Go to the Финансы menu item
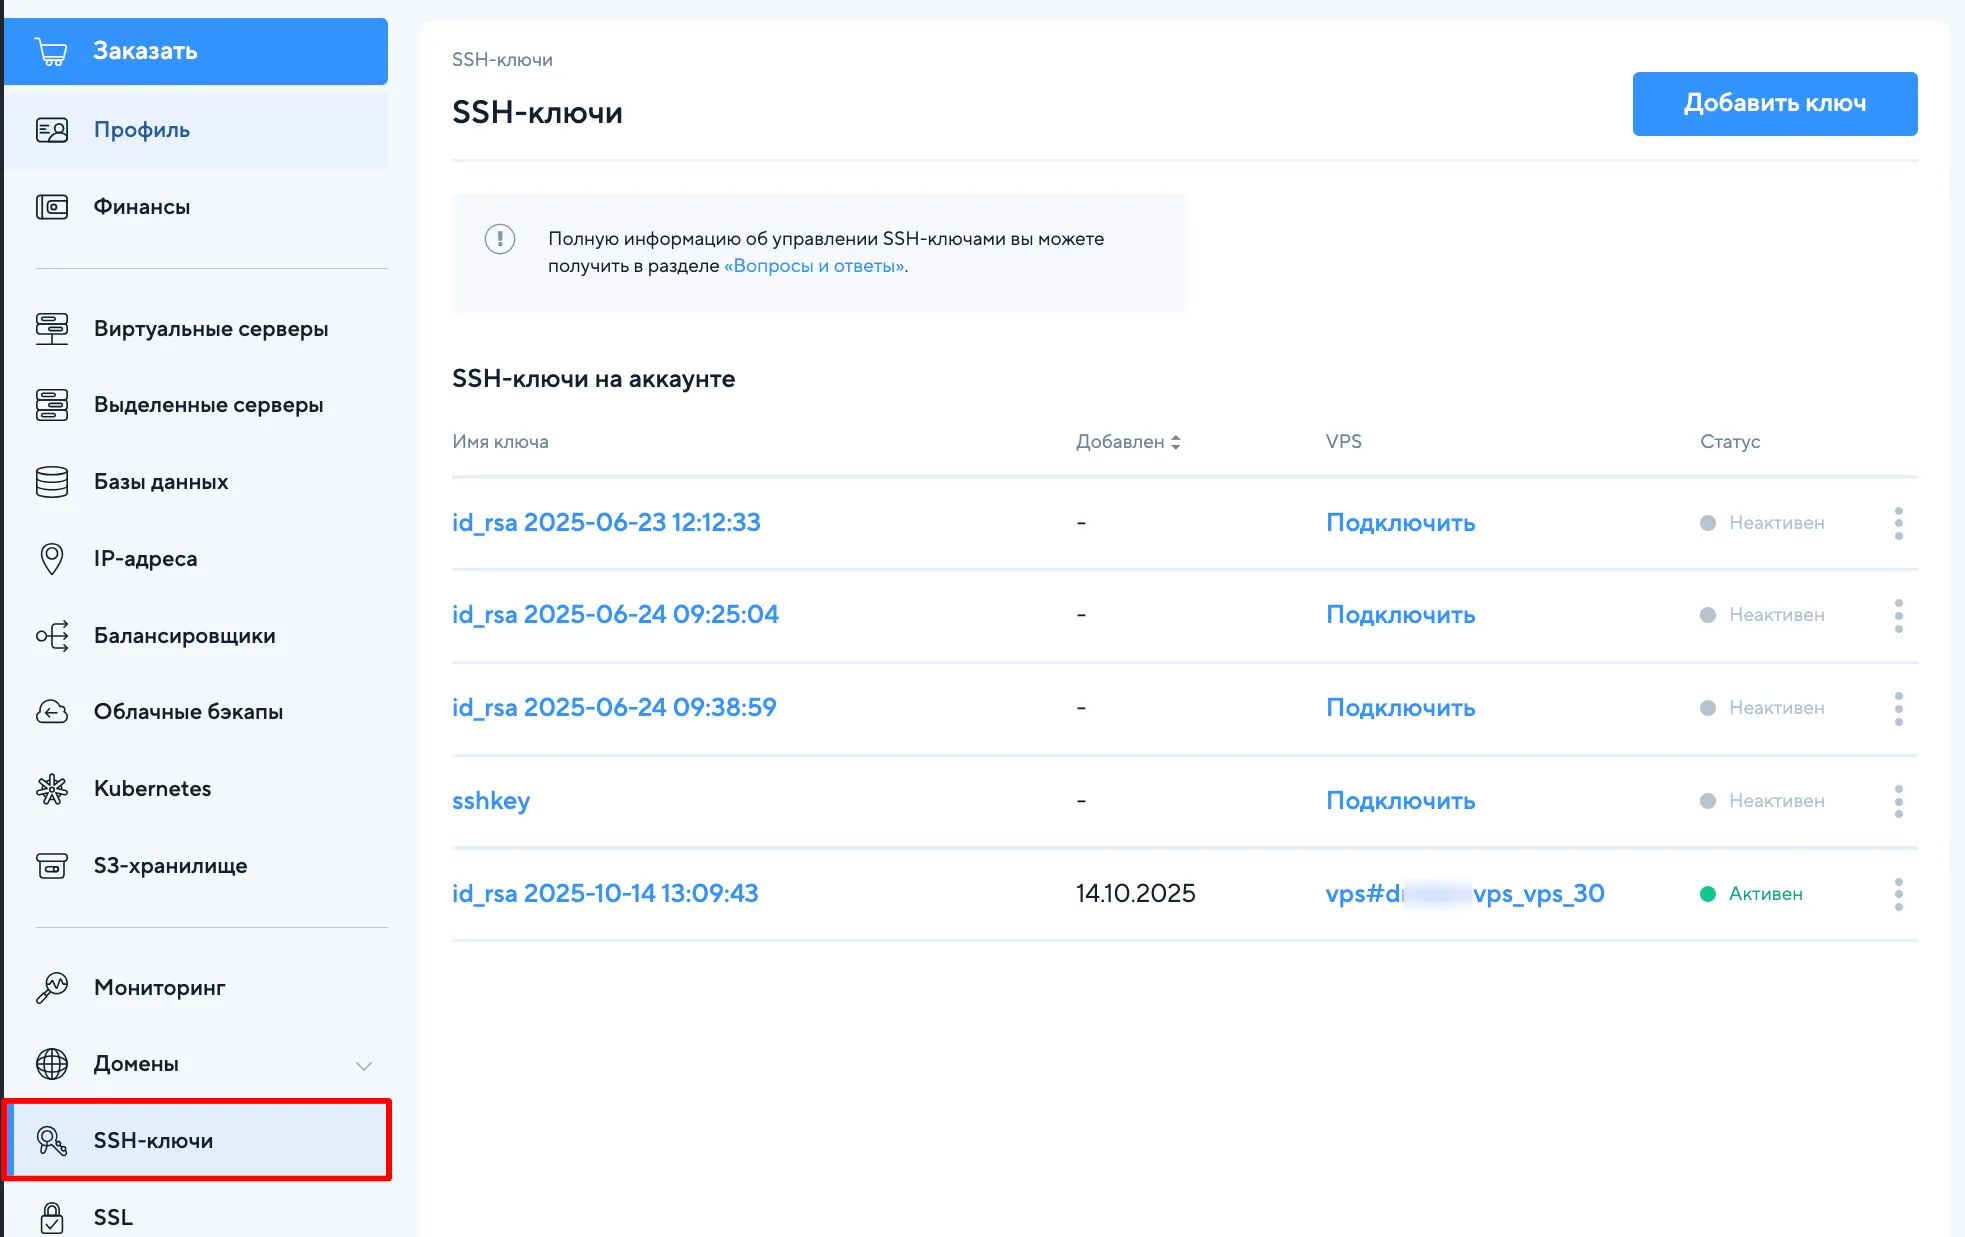The width and height of the screenshot is (1965, 1237). 141,207
